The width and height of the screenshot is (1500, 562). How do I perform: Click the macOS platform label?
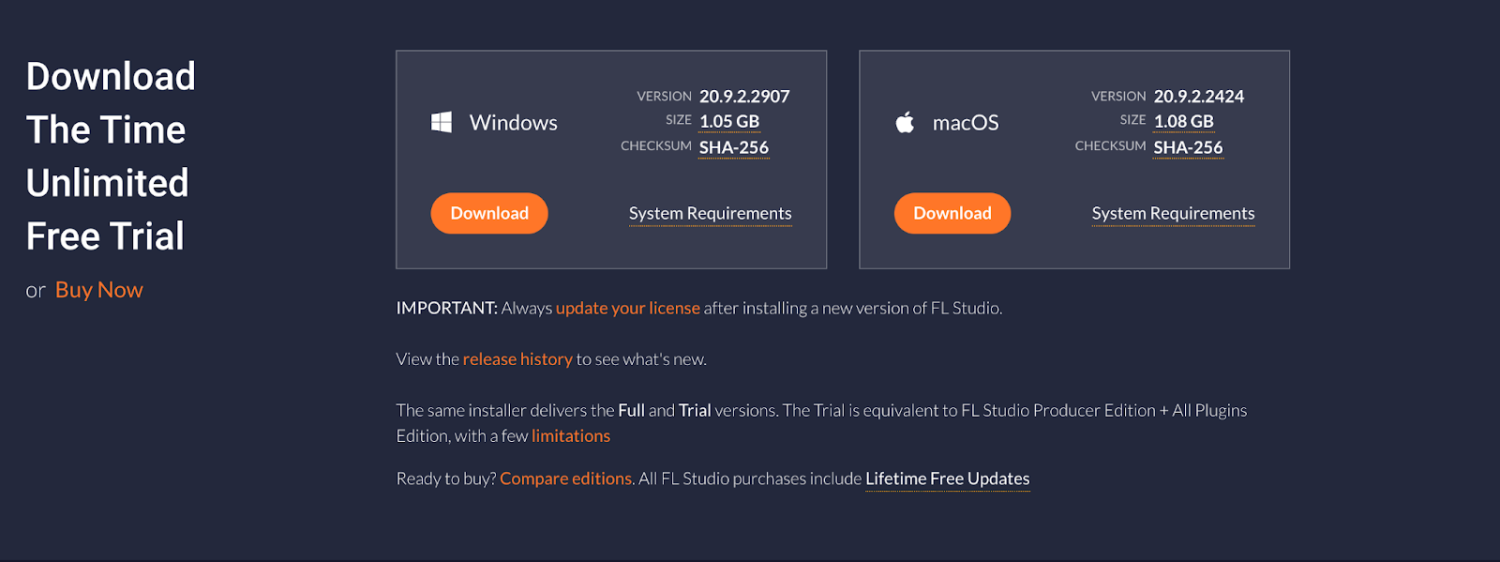(x=966, y=123)
